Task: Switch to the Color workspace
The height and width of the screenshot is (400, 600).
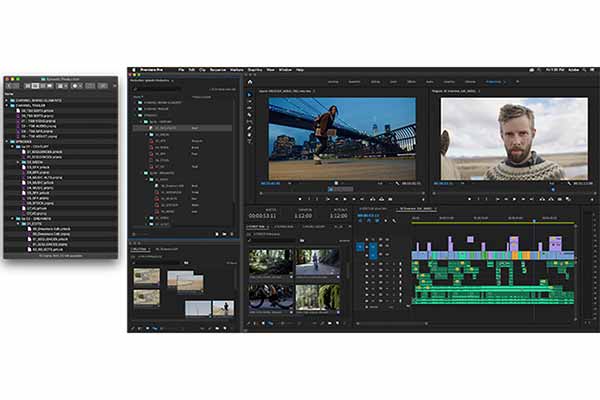Action: (x=393, y=82)
